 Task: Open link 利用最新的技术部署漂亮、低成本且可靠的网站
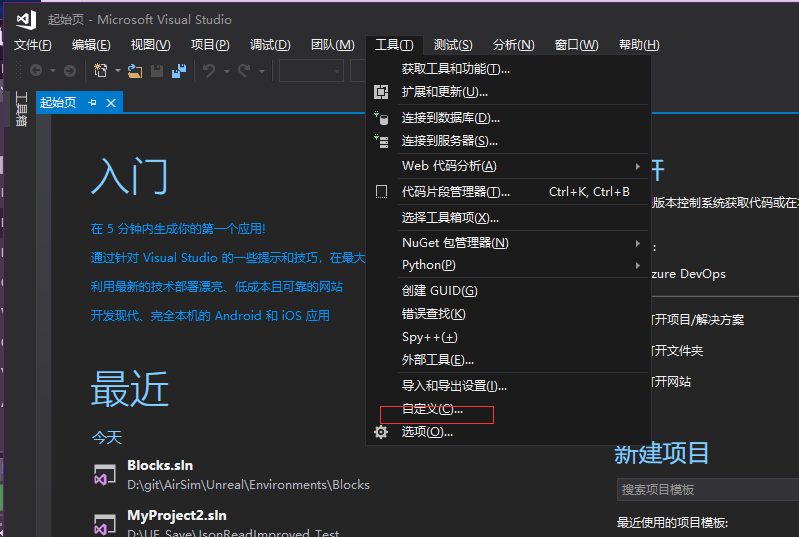(x=217, y=287)
